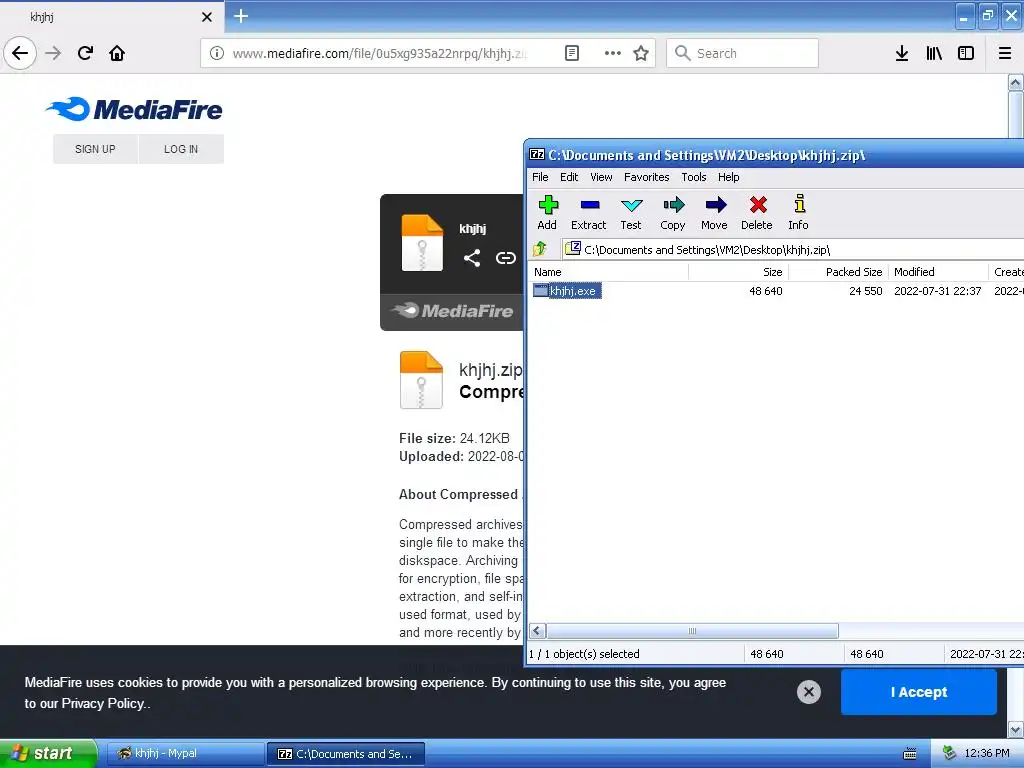Click the Add button in 7-Zip toolbar
This screenshot has height=768, width=1024.
coord(547,212)
